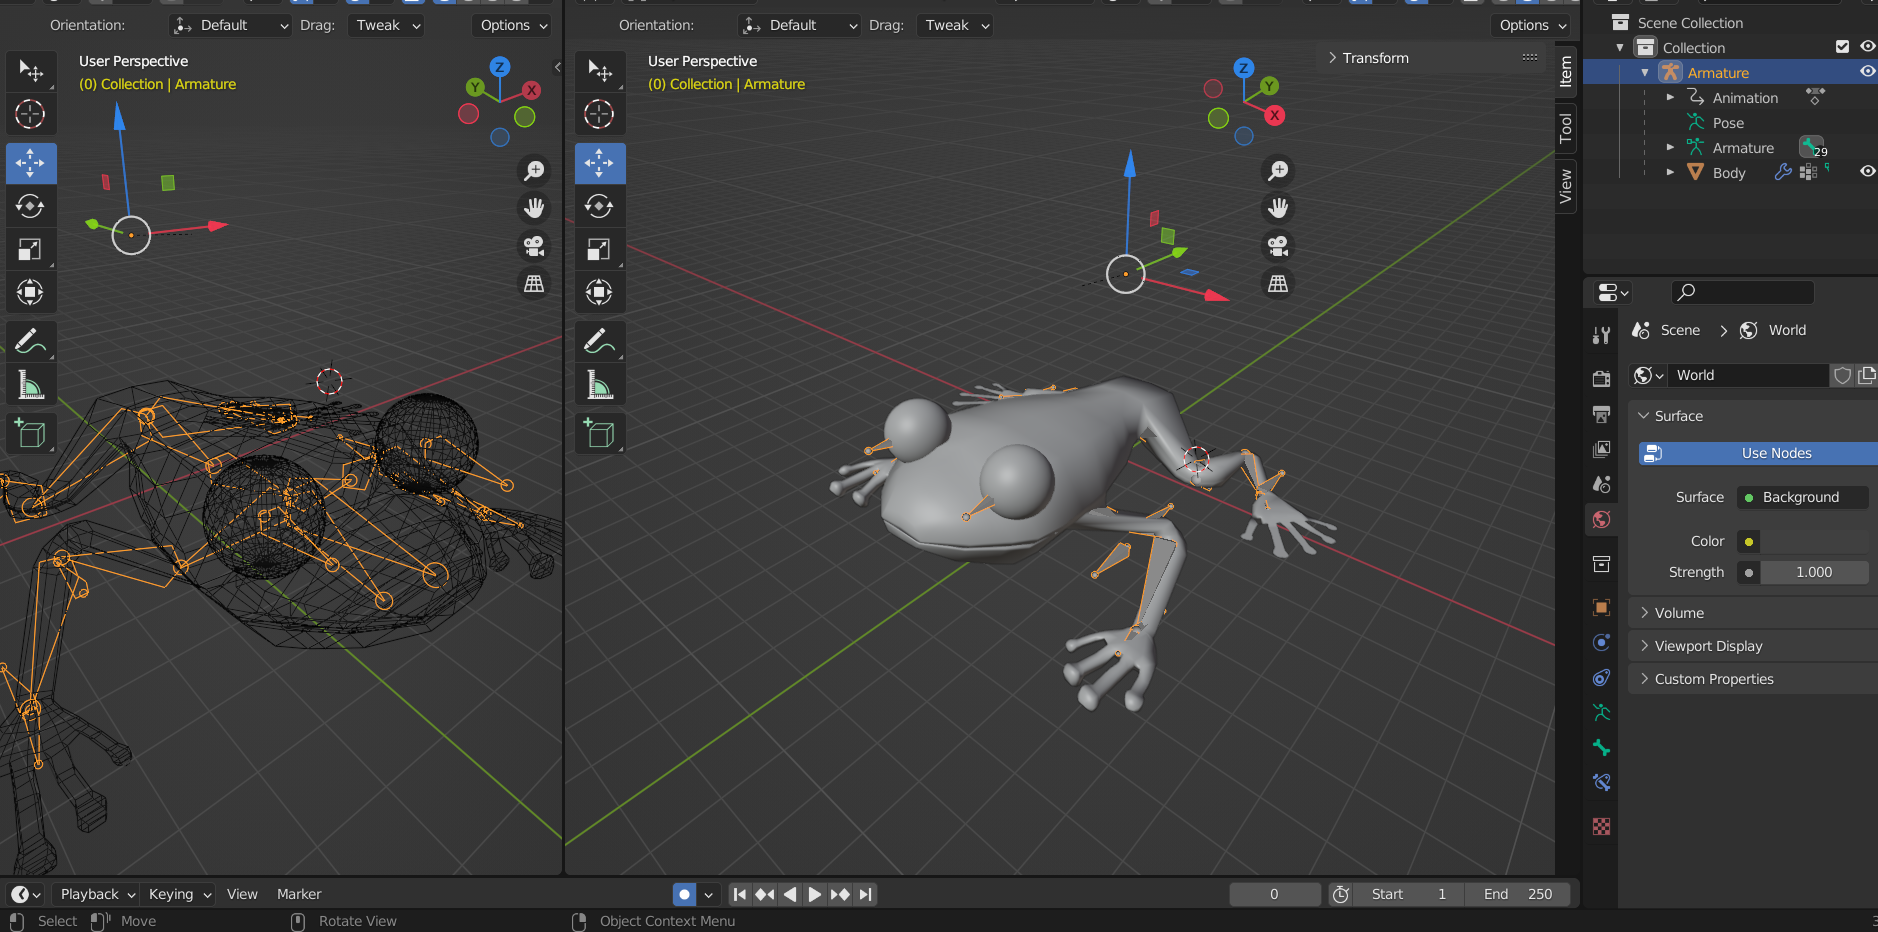
Task: Open Texture properties tab (checker icon)
Action: (x=1601, y=827)
